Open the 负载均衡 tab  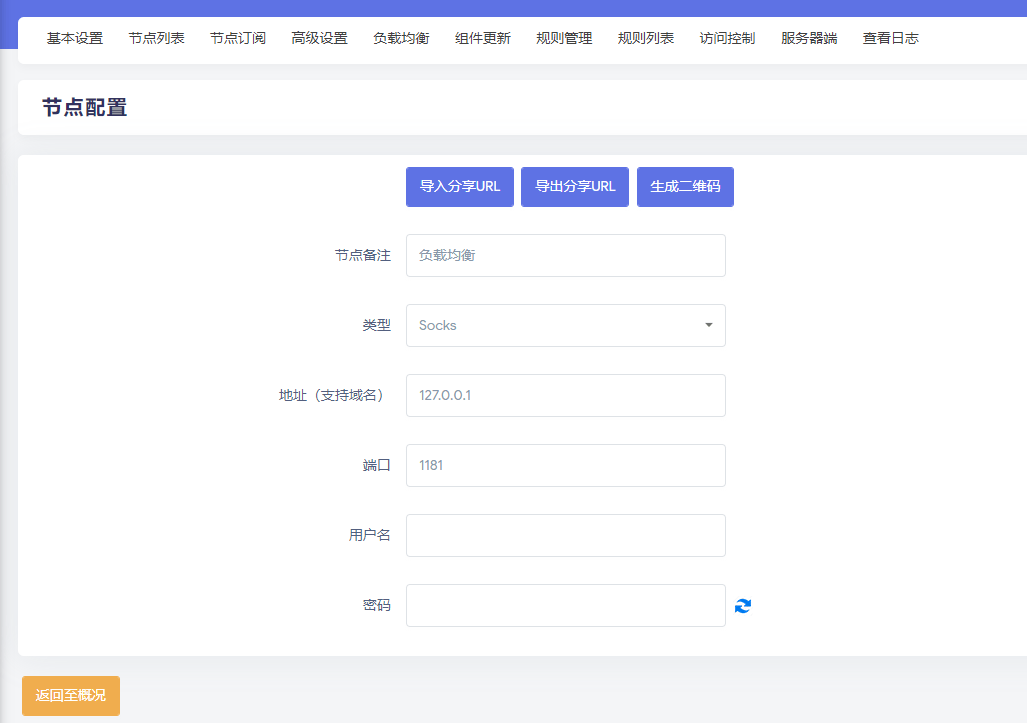pos(401,39)
